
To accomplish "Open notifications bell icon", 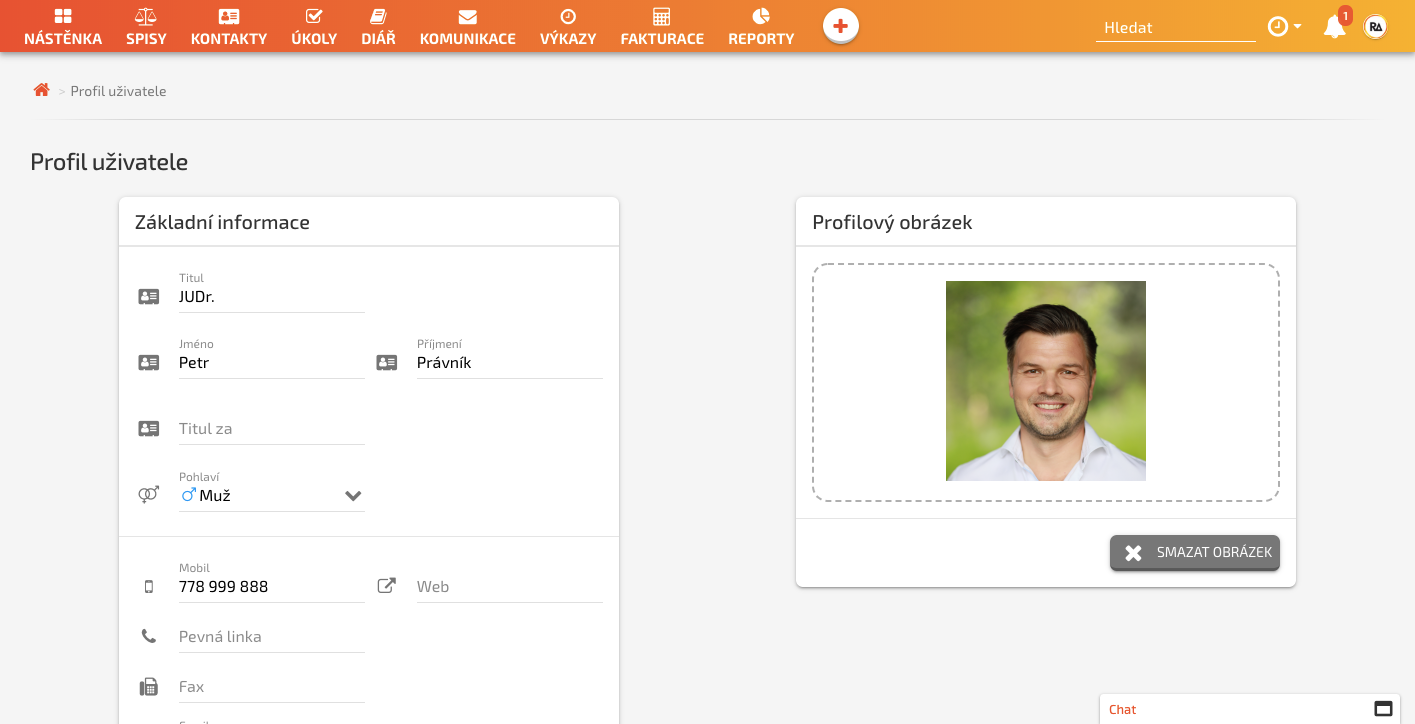I will [1335, 27].
